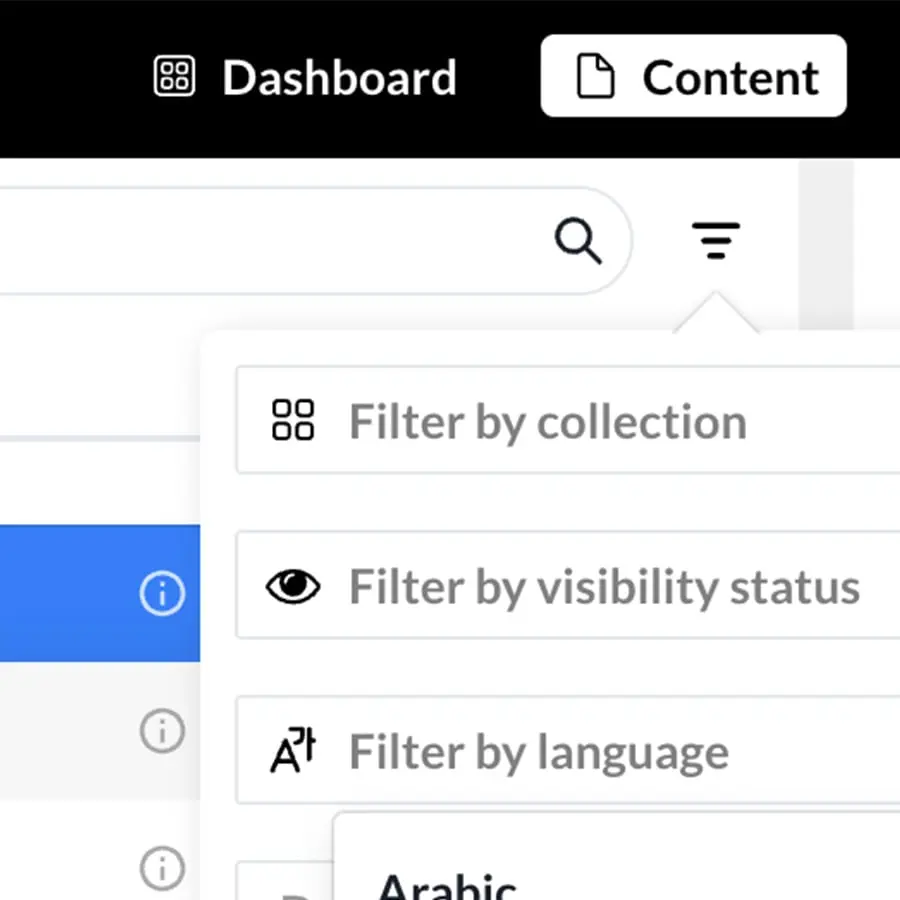
Task: Click the eye visibility icon
Action: [x=293, y=587]
